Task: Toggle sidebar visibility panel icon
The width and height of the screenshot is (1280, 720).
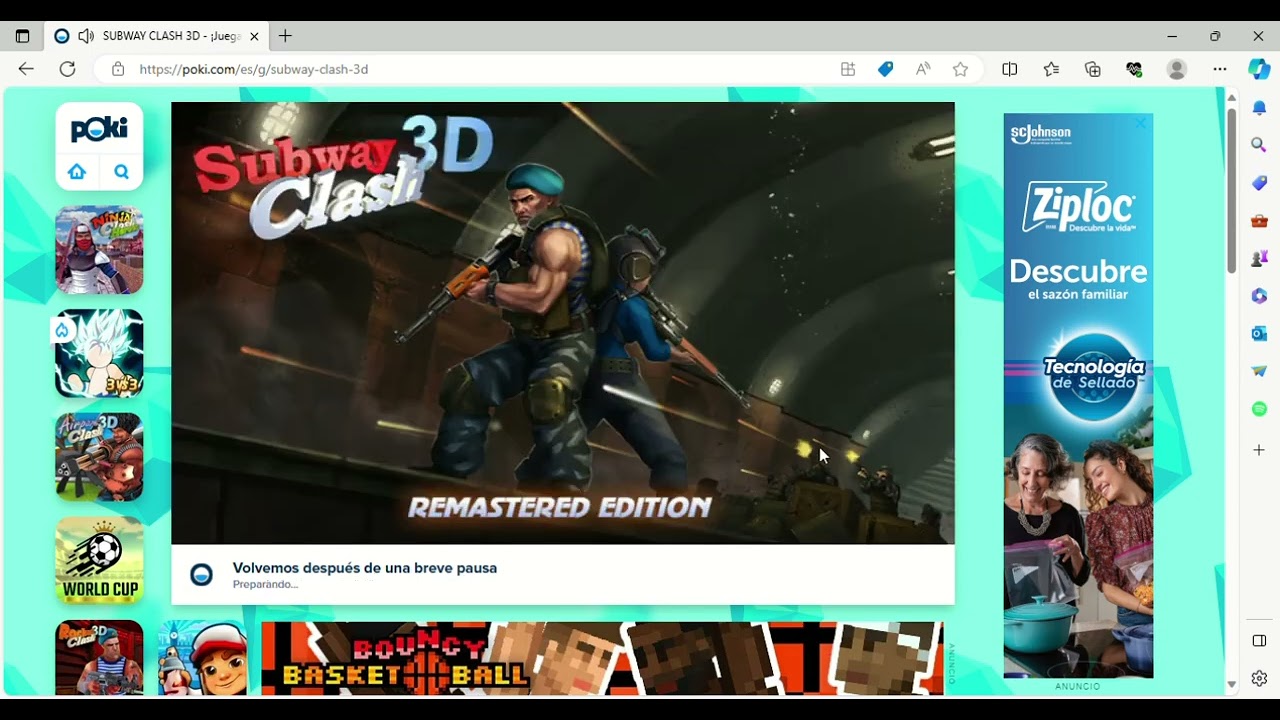Action: (1259, 640)
